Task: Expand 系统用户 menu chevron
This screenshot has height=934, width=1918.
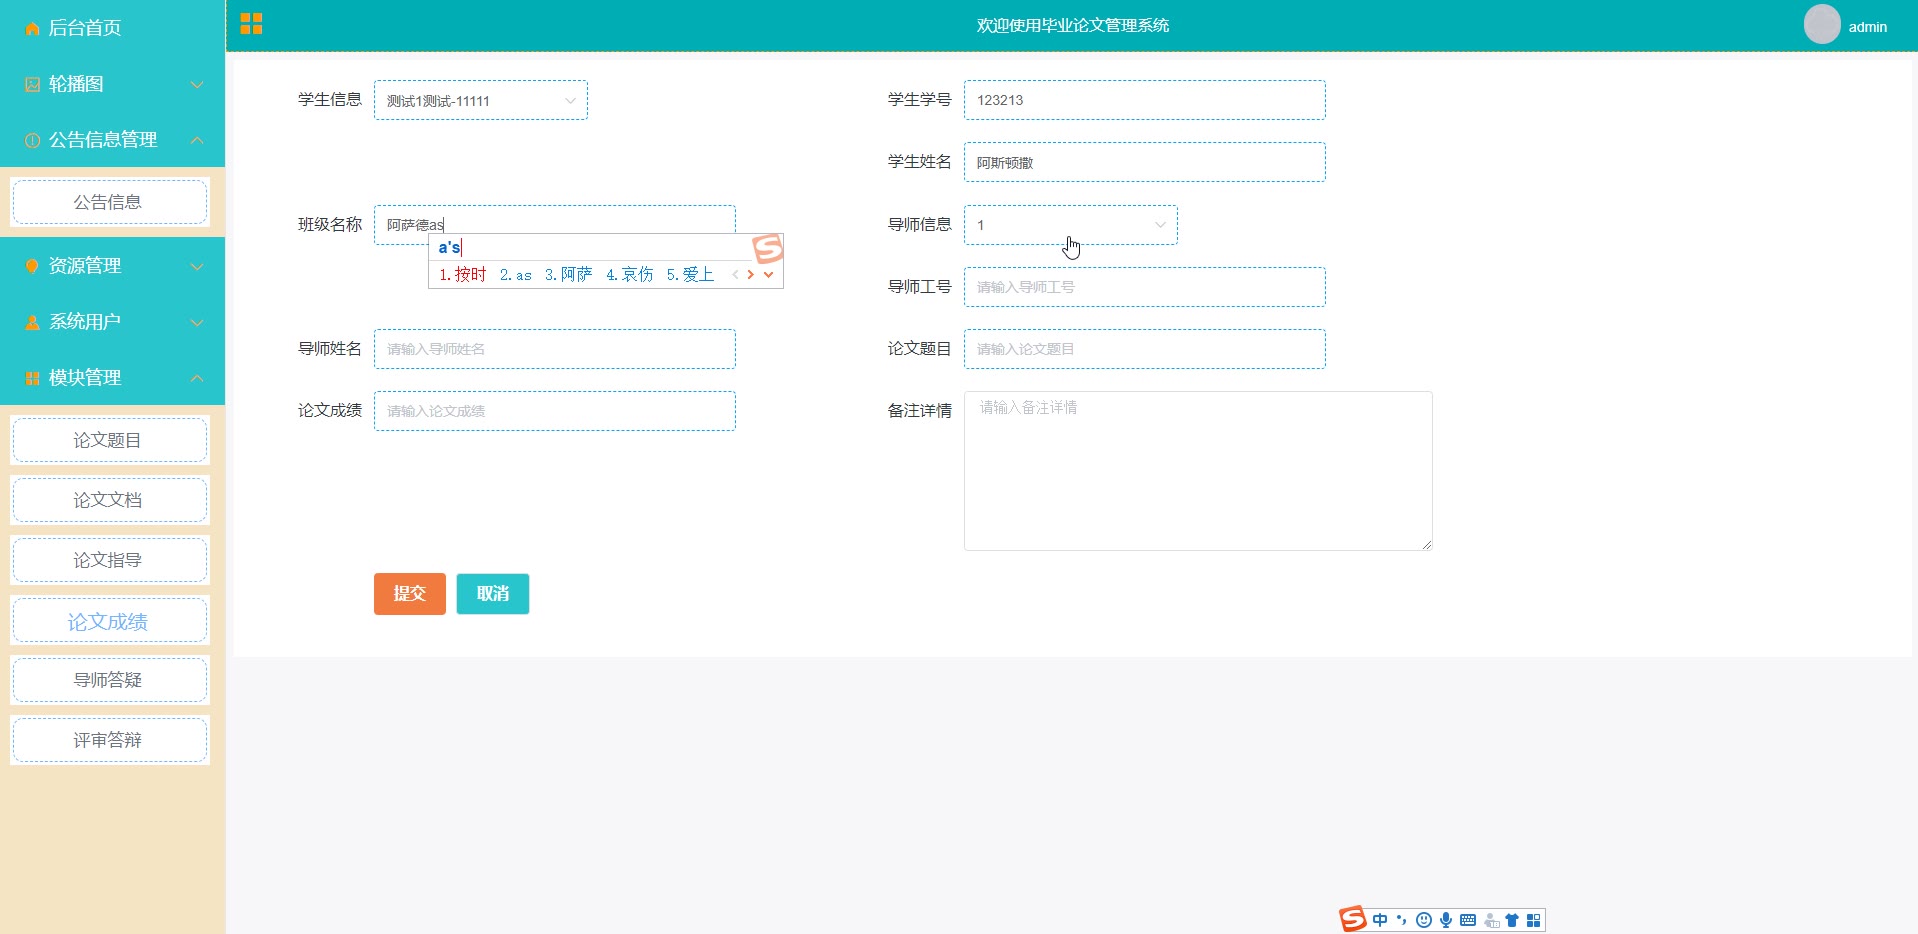Action: pyautogui.click(x=197, y=322)
